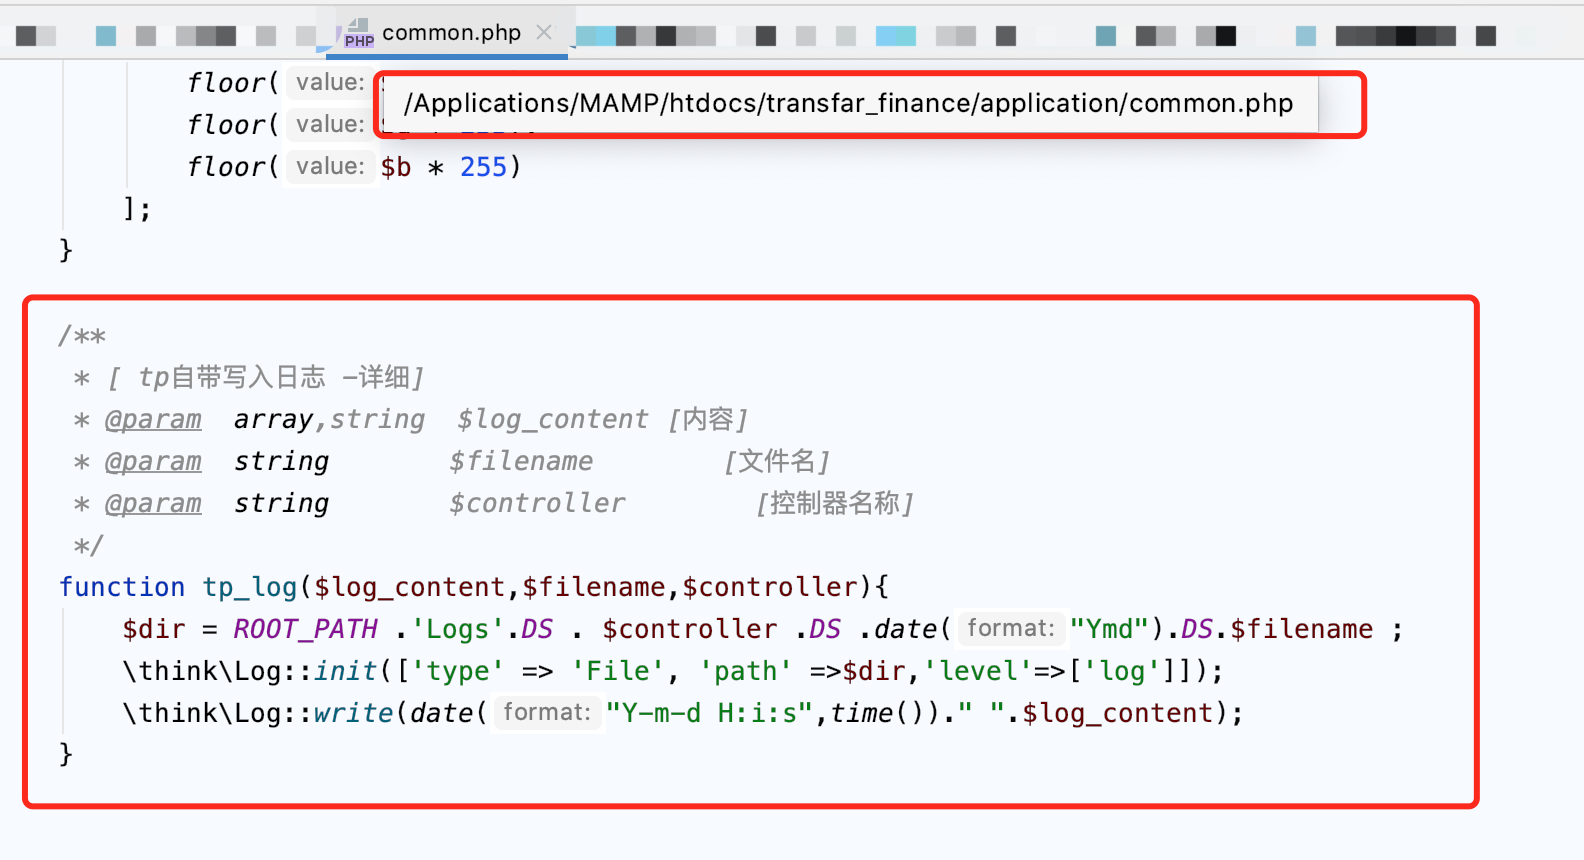Click the PHP file icon on the tab
This screenshot has width=1584, height=860.
[358, 33]
